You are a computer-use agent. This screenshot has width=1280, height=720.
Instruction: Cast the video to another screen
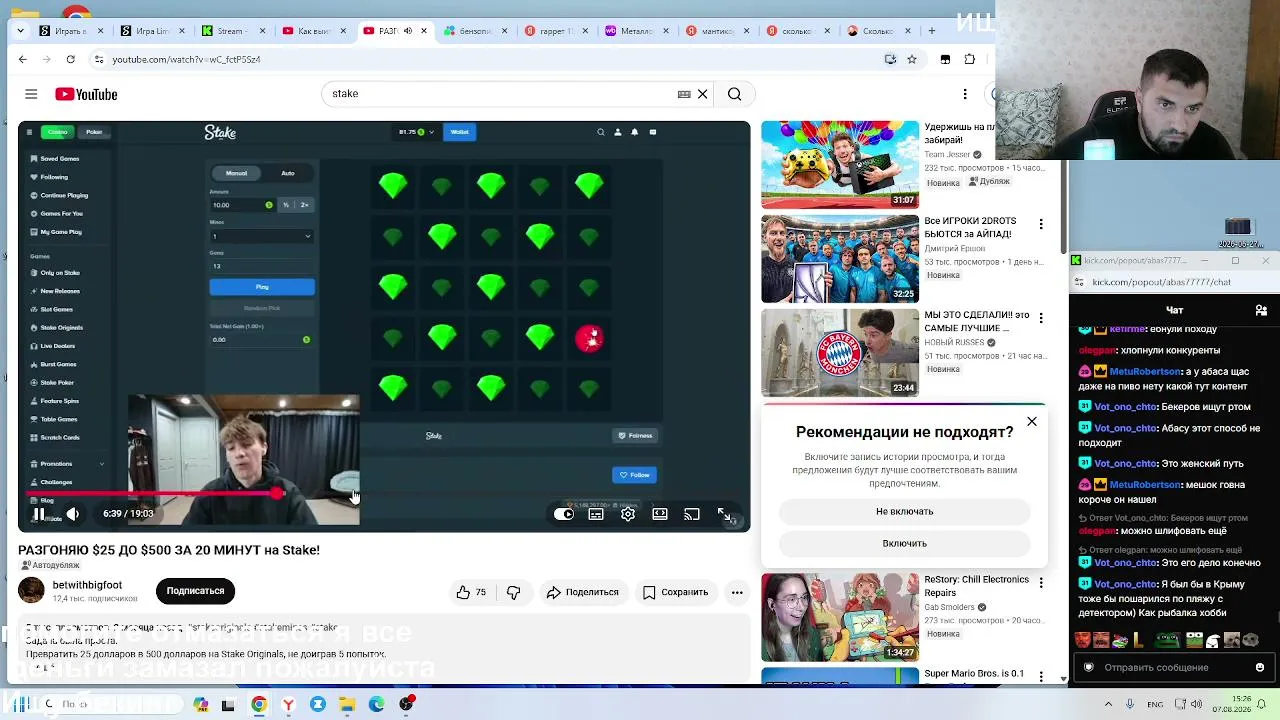692,514
